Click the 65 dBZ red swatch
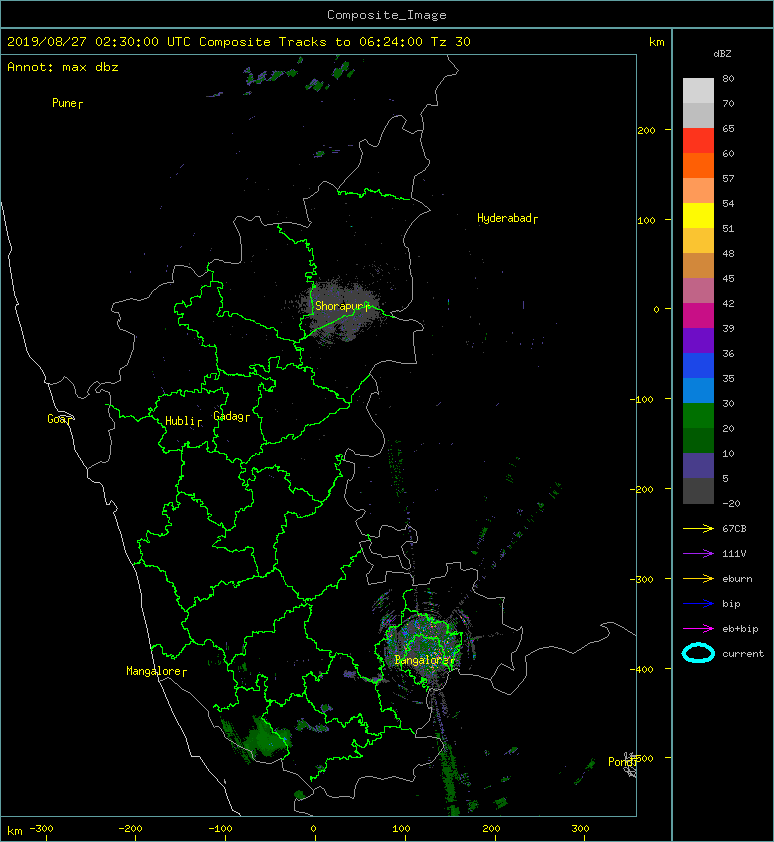774x842 pixels. pyautogui.click(x=698, y=141)
